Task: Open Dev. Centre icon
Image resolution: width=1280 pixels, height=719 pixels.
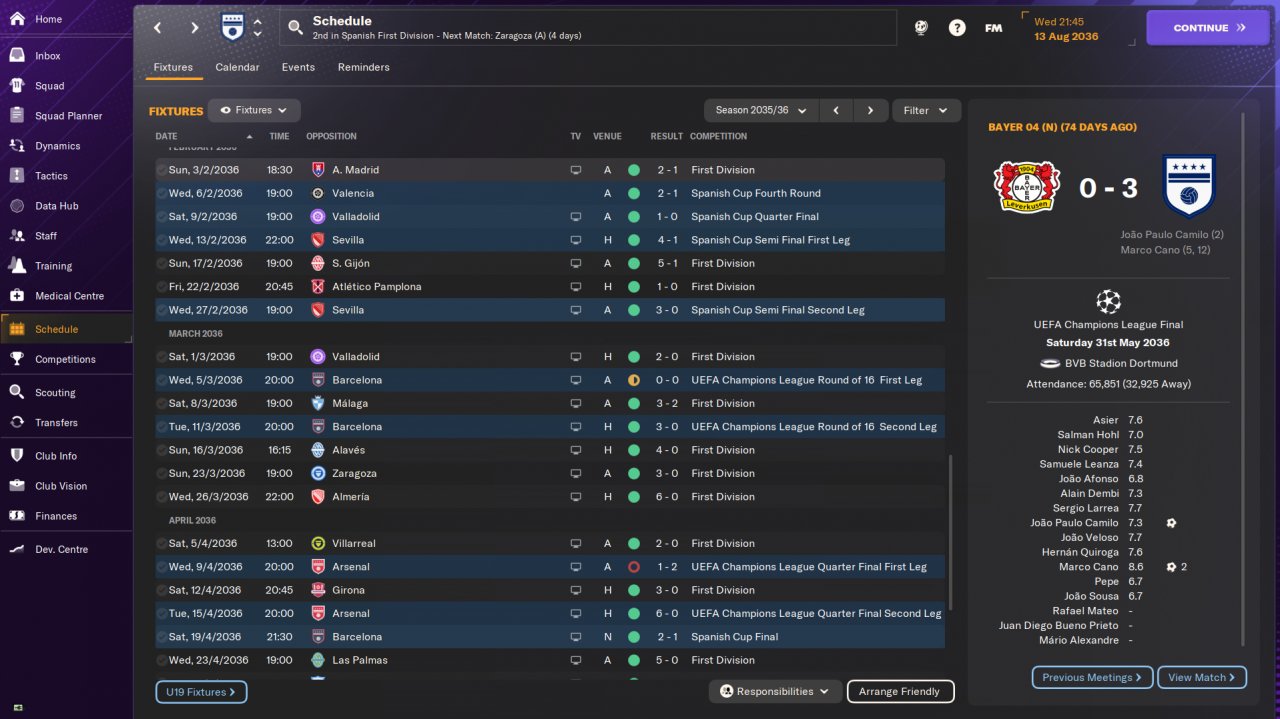Action: (x=17, y=549)
